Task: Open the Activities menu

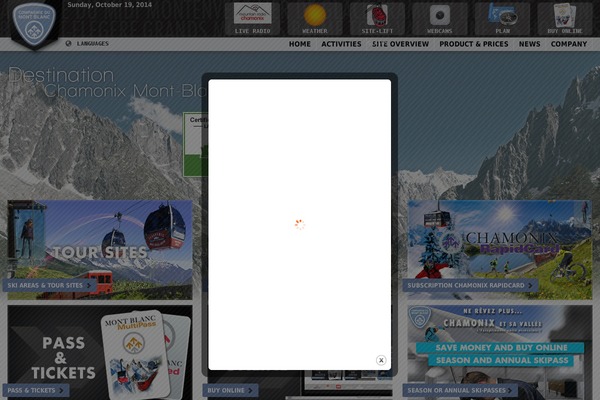Action: click(341, 44)
